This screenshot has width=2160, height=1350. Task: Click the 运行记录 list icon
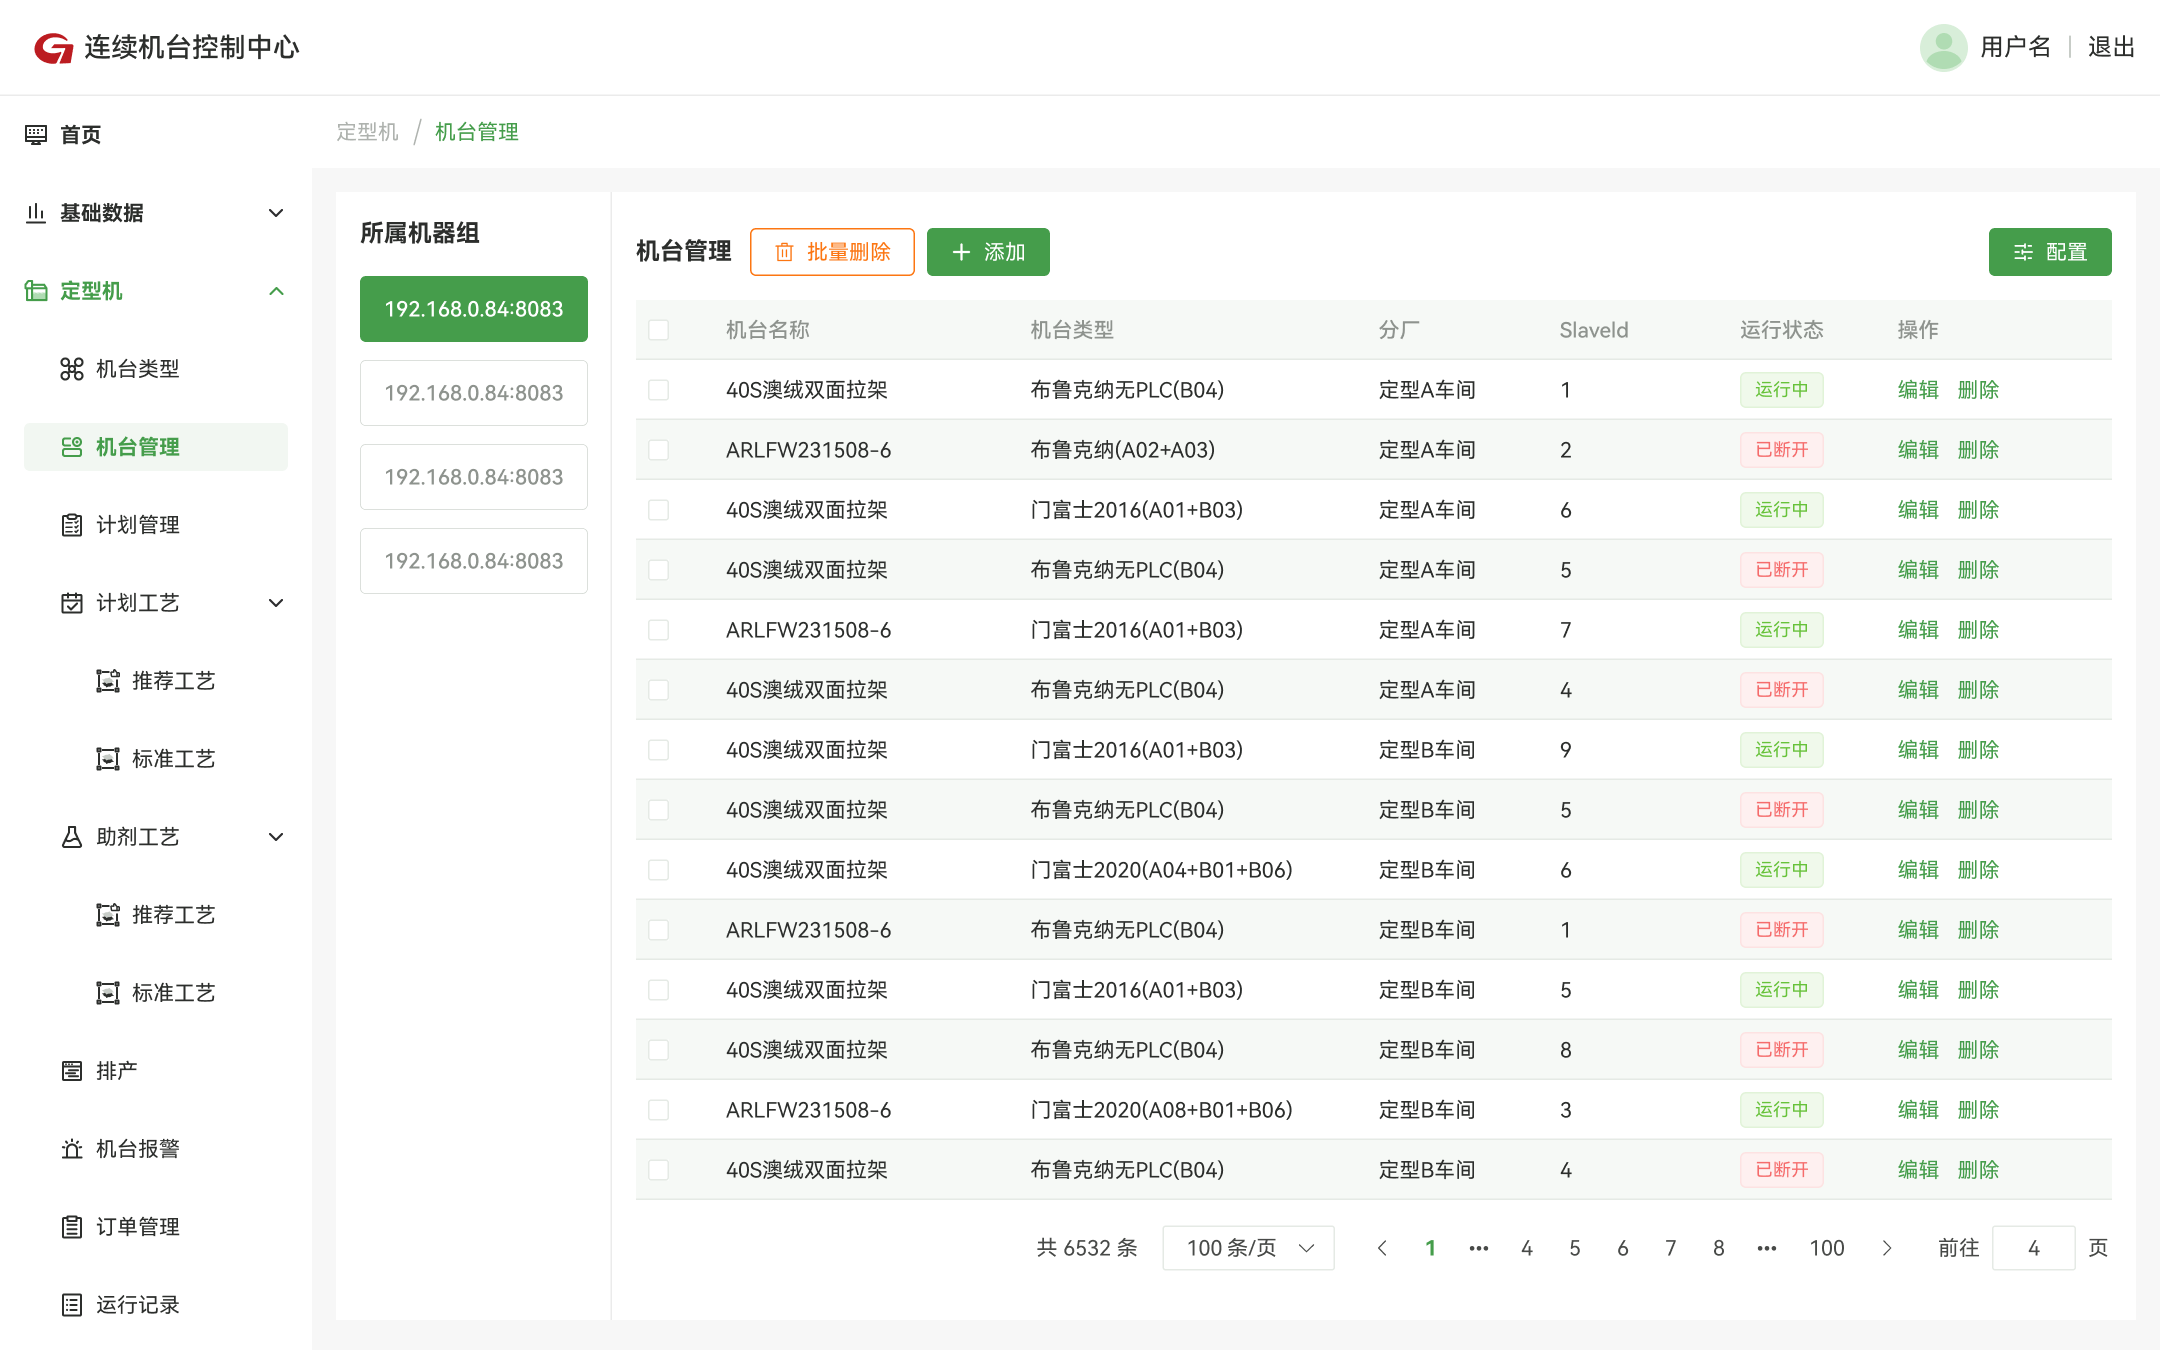point(72,1305)
